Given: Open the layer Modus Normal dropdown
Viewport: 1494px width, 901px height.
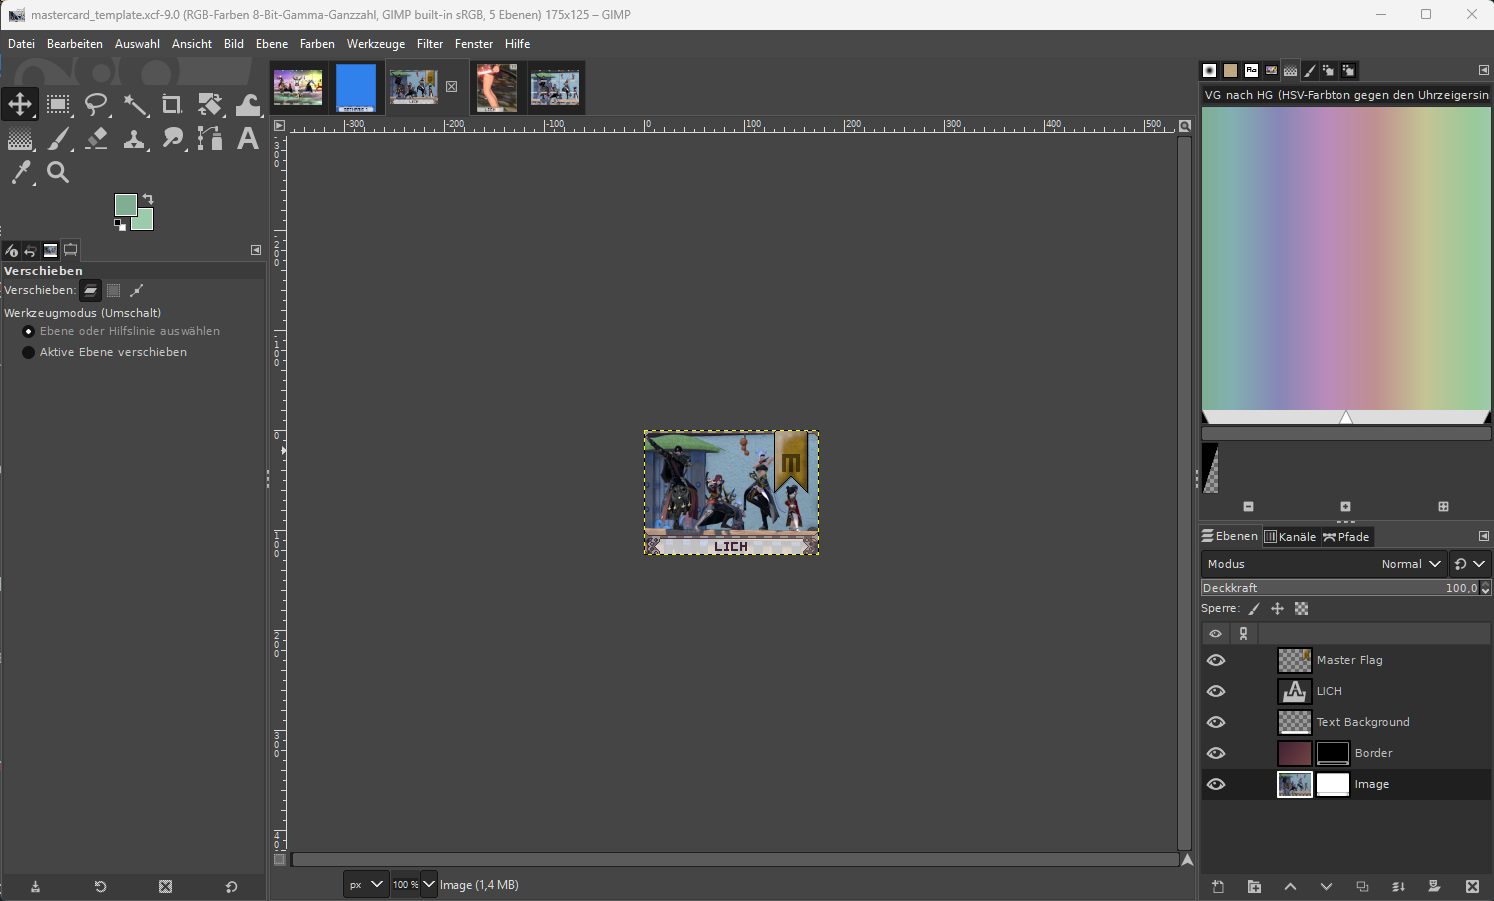Looking at the screenshot, I should [x=1325, y=564].
